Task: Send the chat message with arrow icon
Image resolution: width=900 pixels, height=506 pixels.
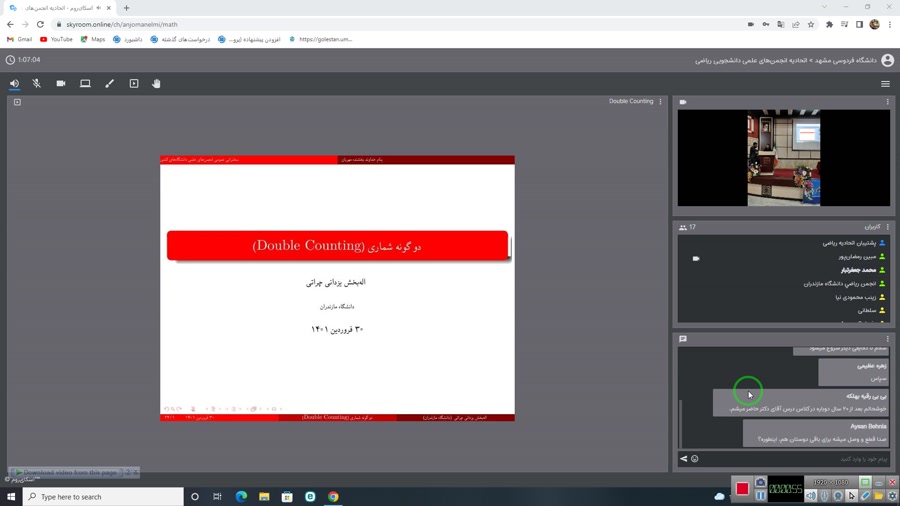Action: [x=683, y=458]
